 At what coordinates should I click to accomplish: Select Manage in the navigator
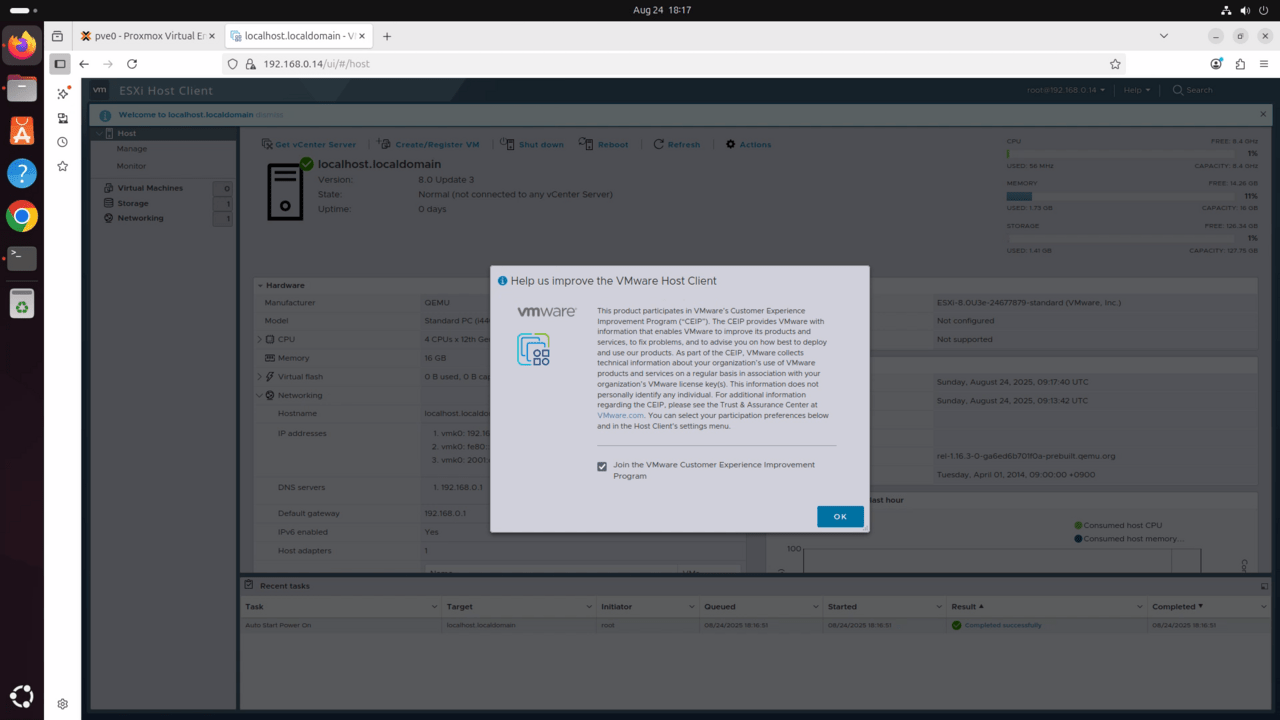point(131,149)
